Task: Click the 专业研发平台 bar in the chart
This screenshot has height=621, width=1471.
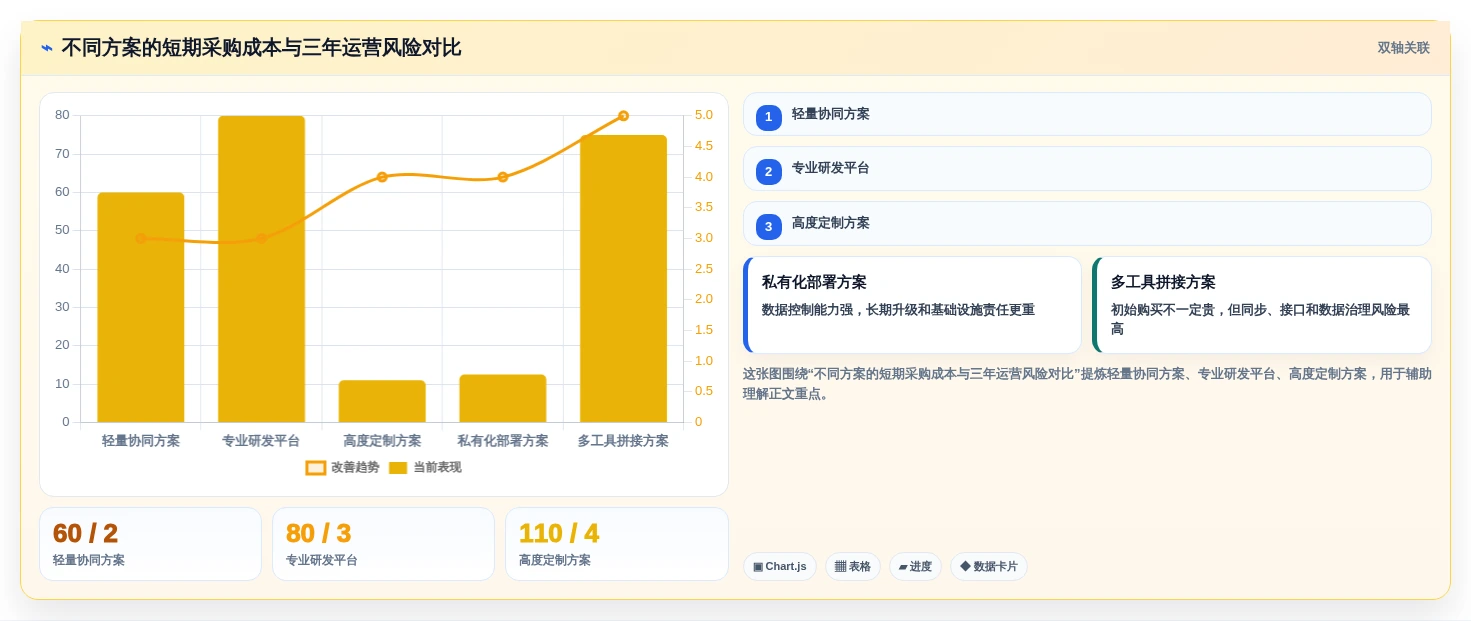Action: 261,269
